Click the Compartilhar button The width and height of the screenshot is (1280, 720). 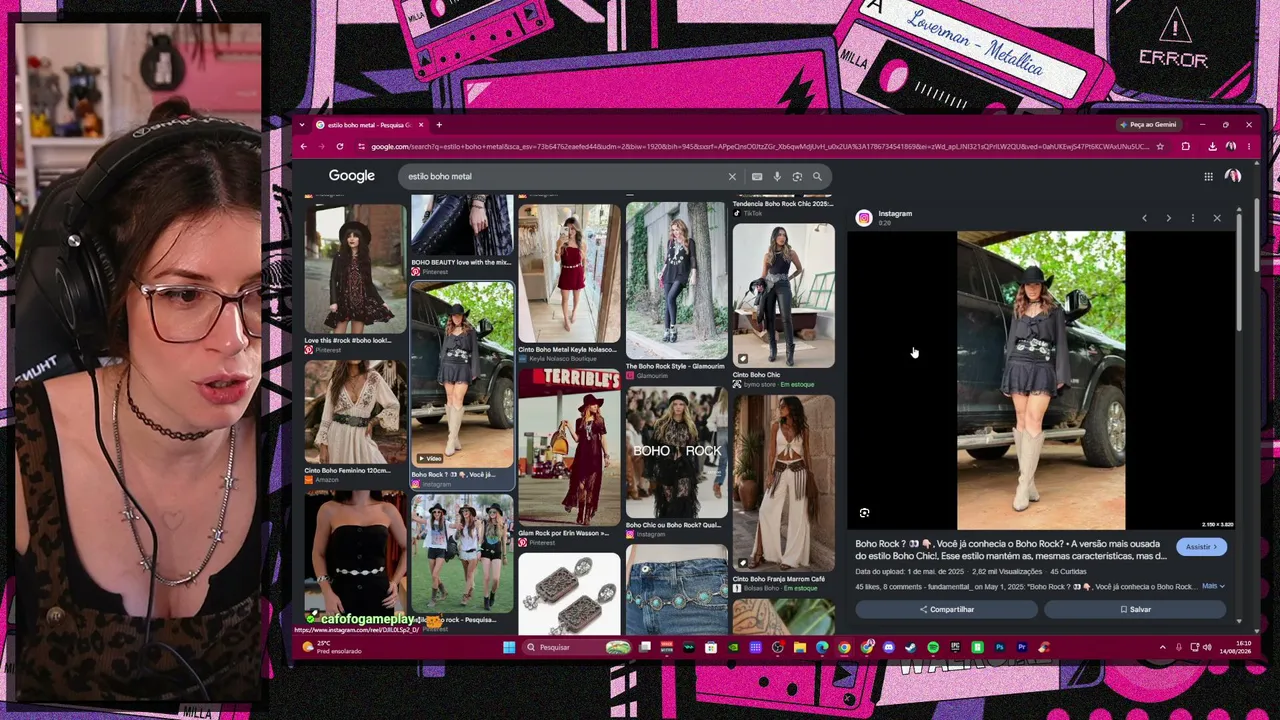click(x=946, y=609)
